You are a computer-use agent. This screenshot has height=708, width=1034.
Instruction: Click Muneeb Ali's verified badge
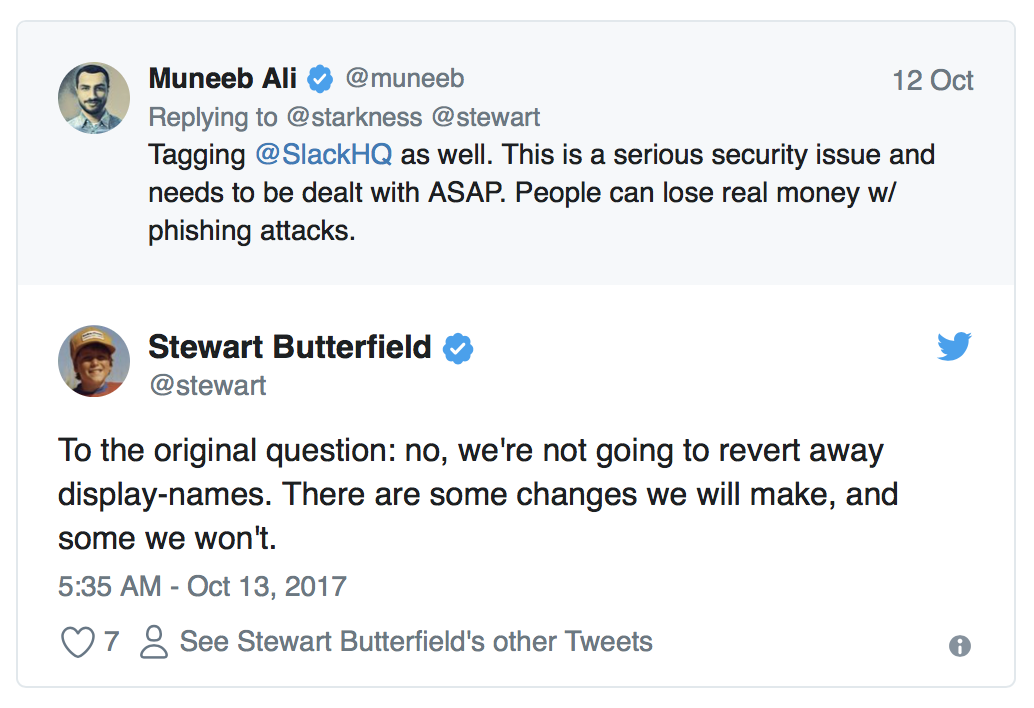point(318,78)
